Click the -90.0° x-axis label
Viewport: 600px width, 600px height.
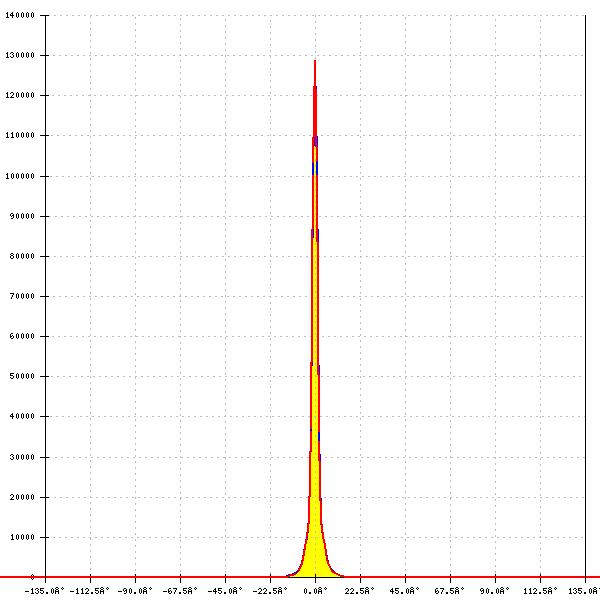(x=135, y=591)
